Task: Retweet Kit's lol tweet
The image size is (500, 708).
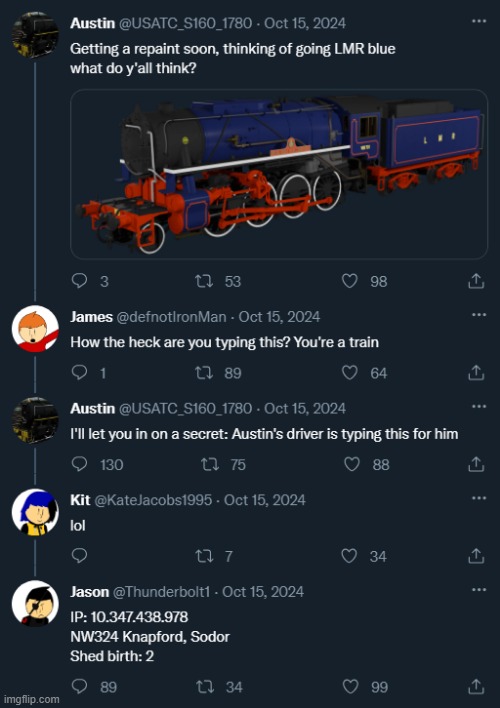Action: point(204,556)
